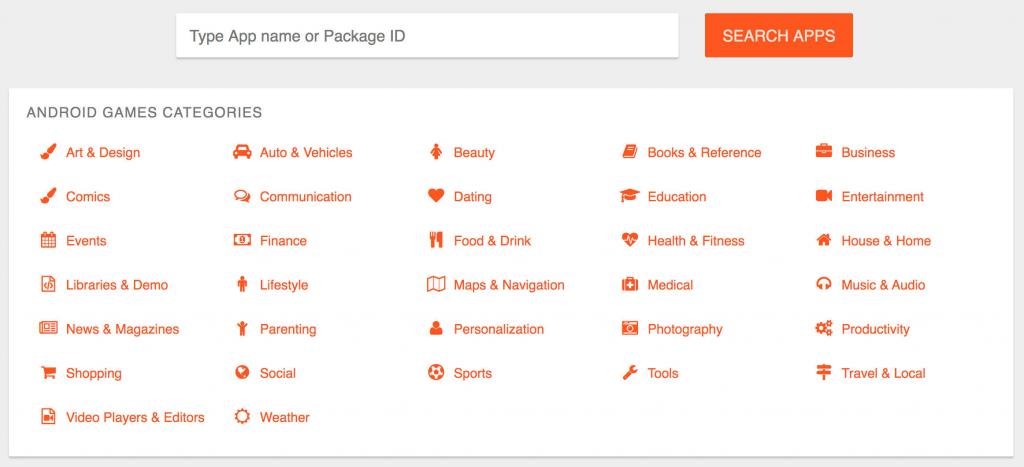Click the graduation cap Education icon

(x=629, y=197)
